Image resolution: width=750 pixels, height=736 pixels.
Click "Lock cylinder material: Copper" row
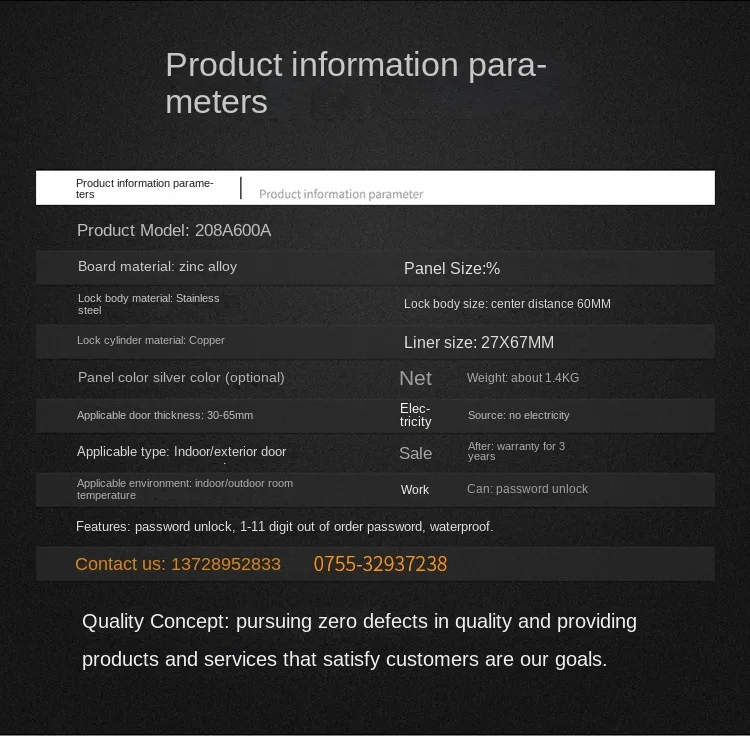point(151,341)
